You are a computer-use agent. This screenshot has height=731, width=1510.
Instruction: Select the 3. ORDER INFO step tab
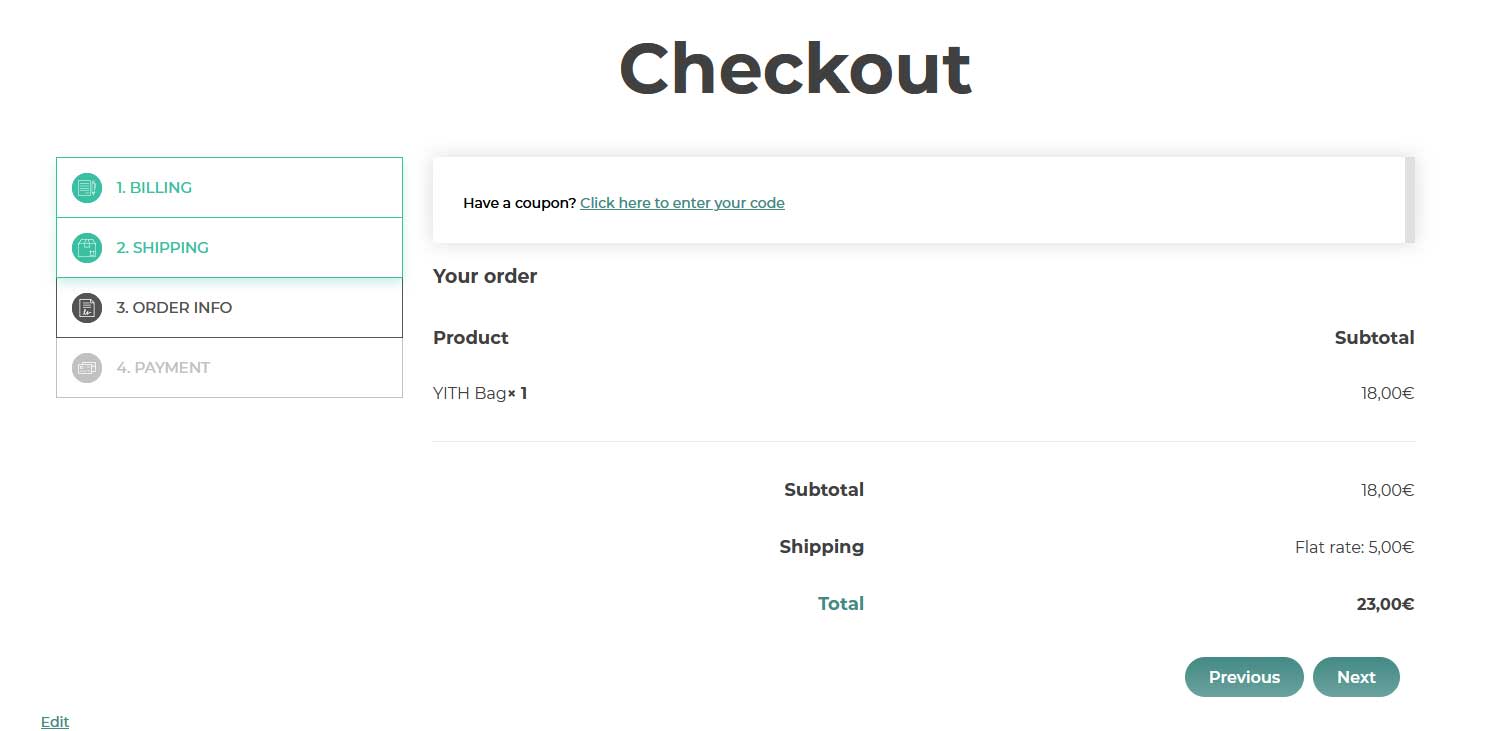(174, 308)
